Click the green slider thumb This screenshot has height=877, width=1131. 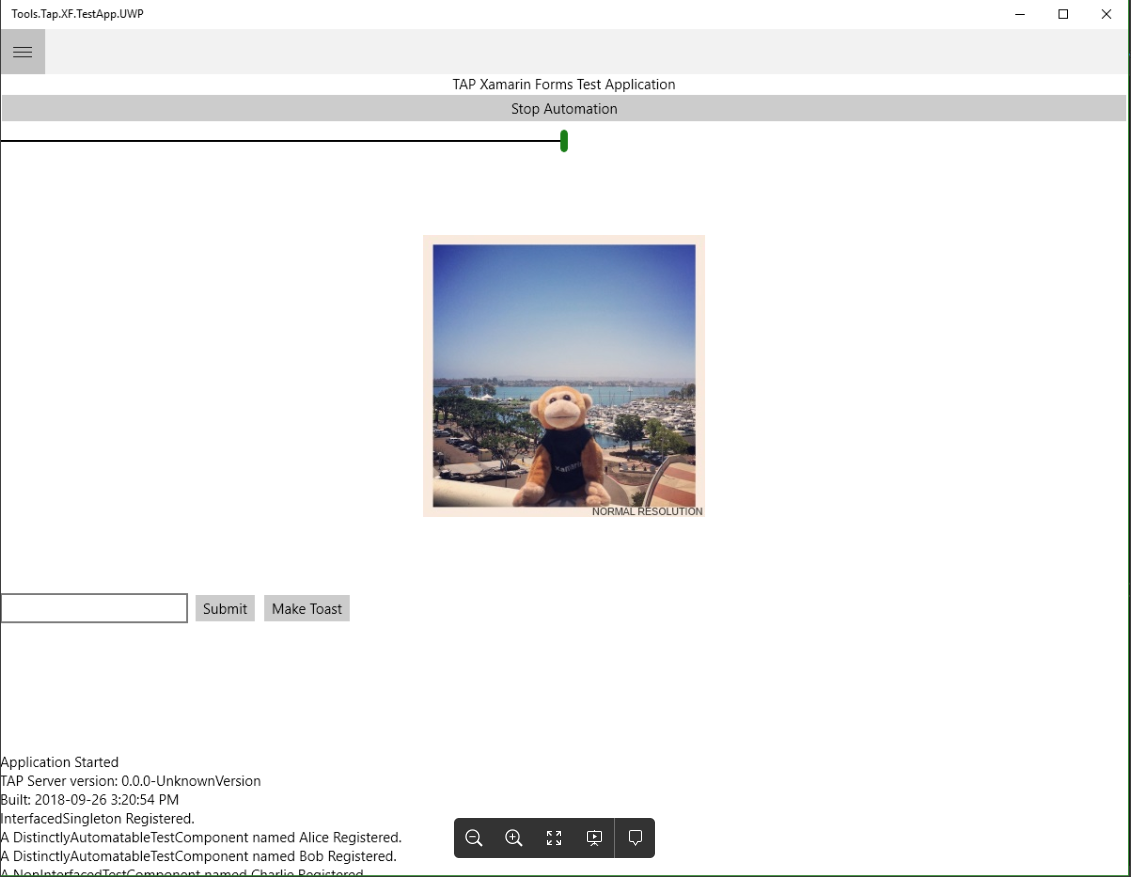pyautogui.click(x=563, y=142)
